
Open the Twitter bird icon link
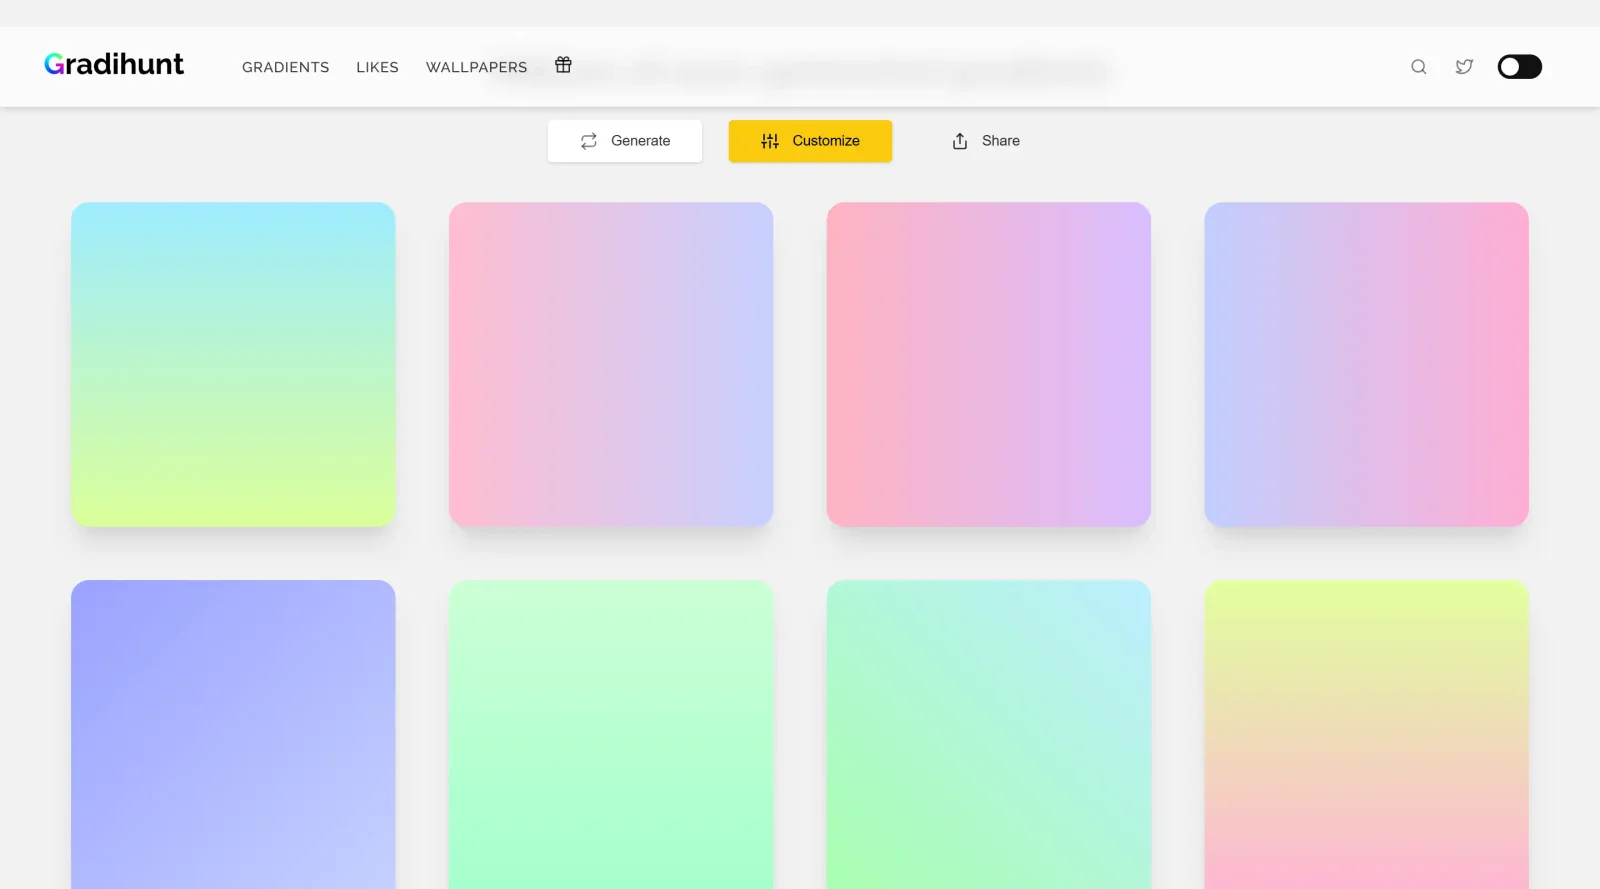pyautogui.click(x=1464, y=67)
